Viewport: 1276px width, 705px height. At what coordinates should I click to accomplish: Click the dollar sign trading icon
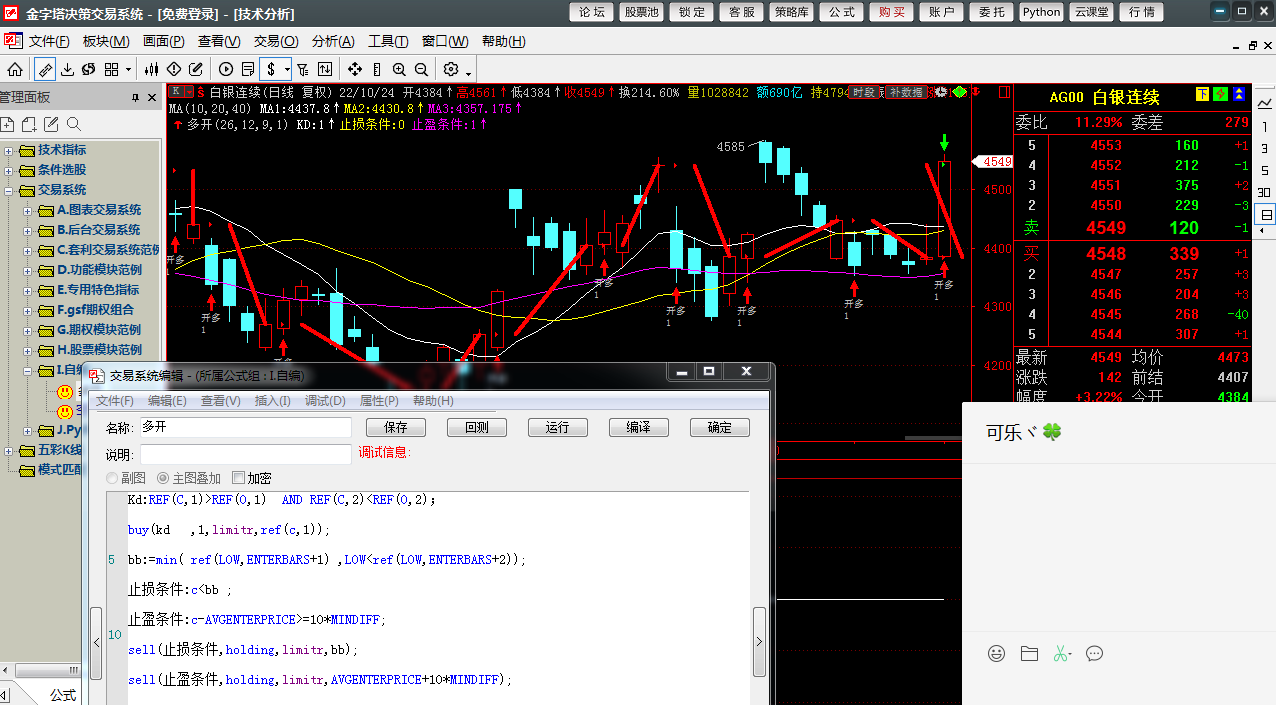tap(272, 69)
